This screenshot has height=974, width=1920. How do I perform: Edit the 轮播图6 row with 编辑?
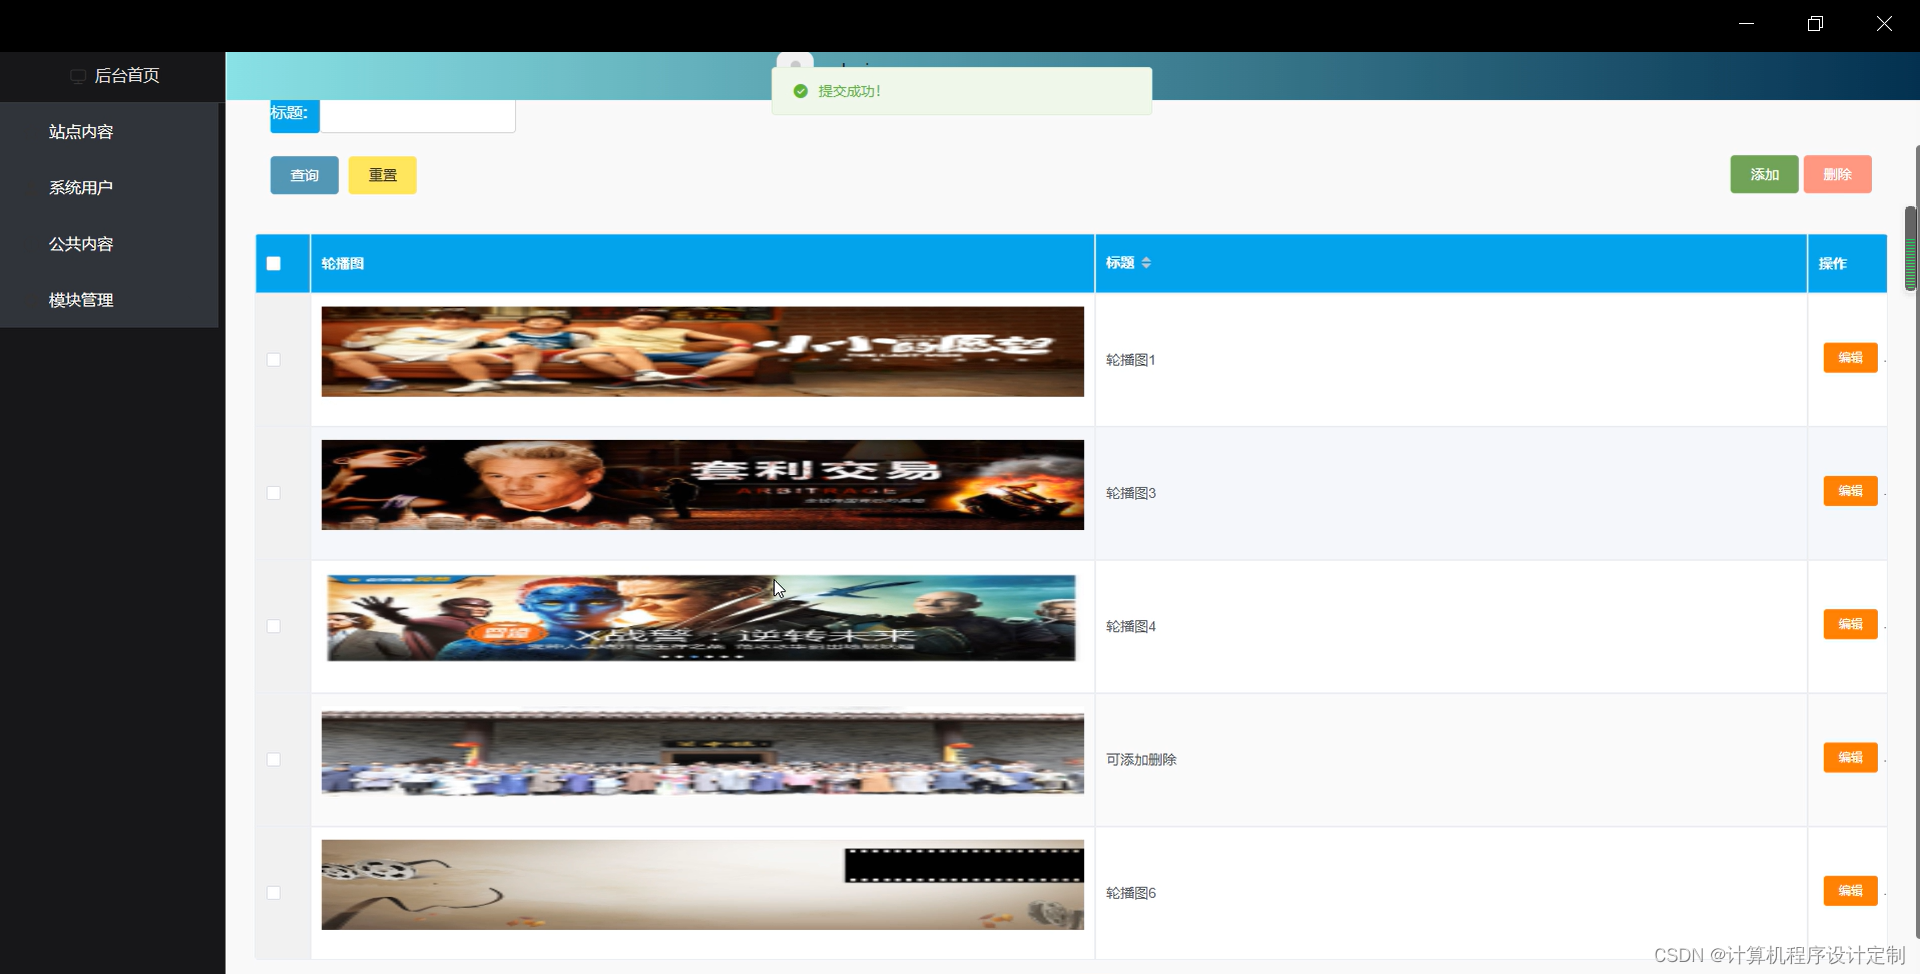(1850, 891)
